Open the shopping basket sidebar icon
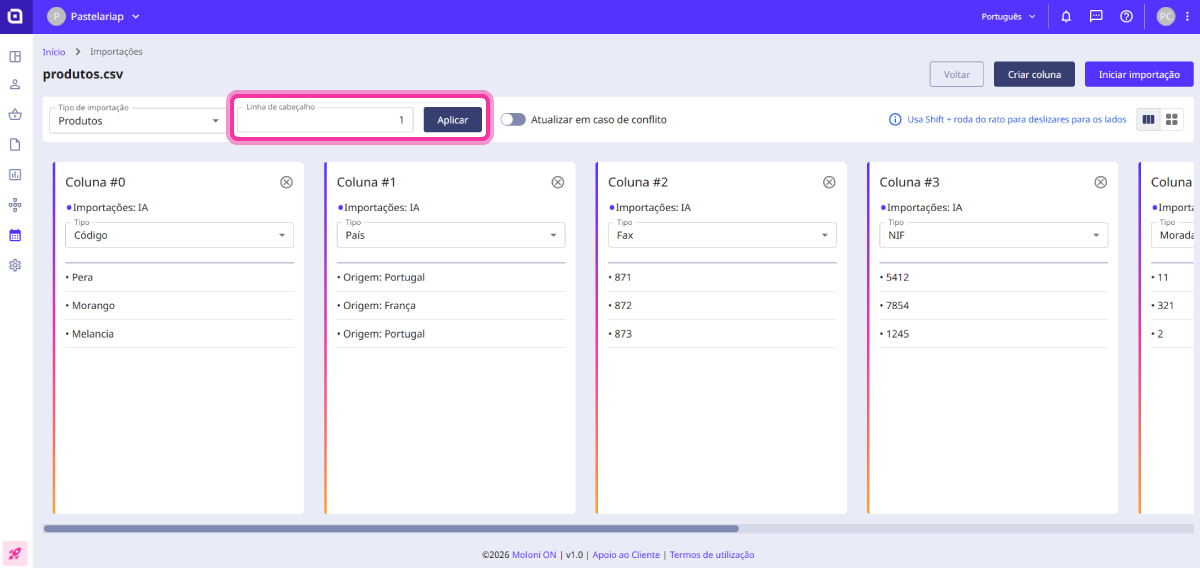This screenshot has height=568, width=1200. click(15, 114)
